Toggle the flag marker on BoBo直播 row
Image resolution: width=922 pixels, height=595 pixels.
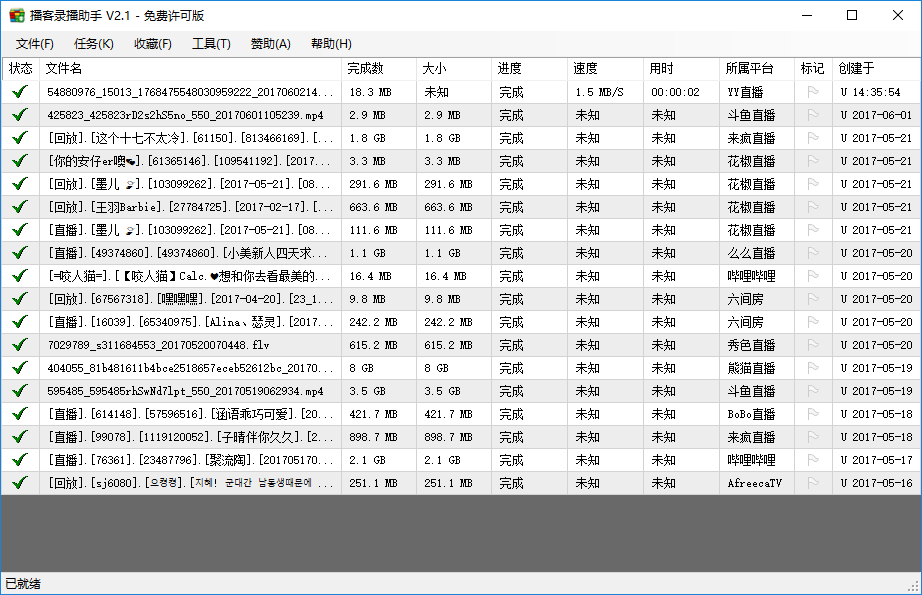[x=813, y=414]
